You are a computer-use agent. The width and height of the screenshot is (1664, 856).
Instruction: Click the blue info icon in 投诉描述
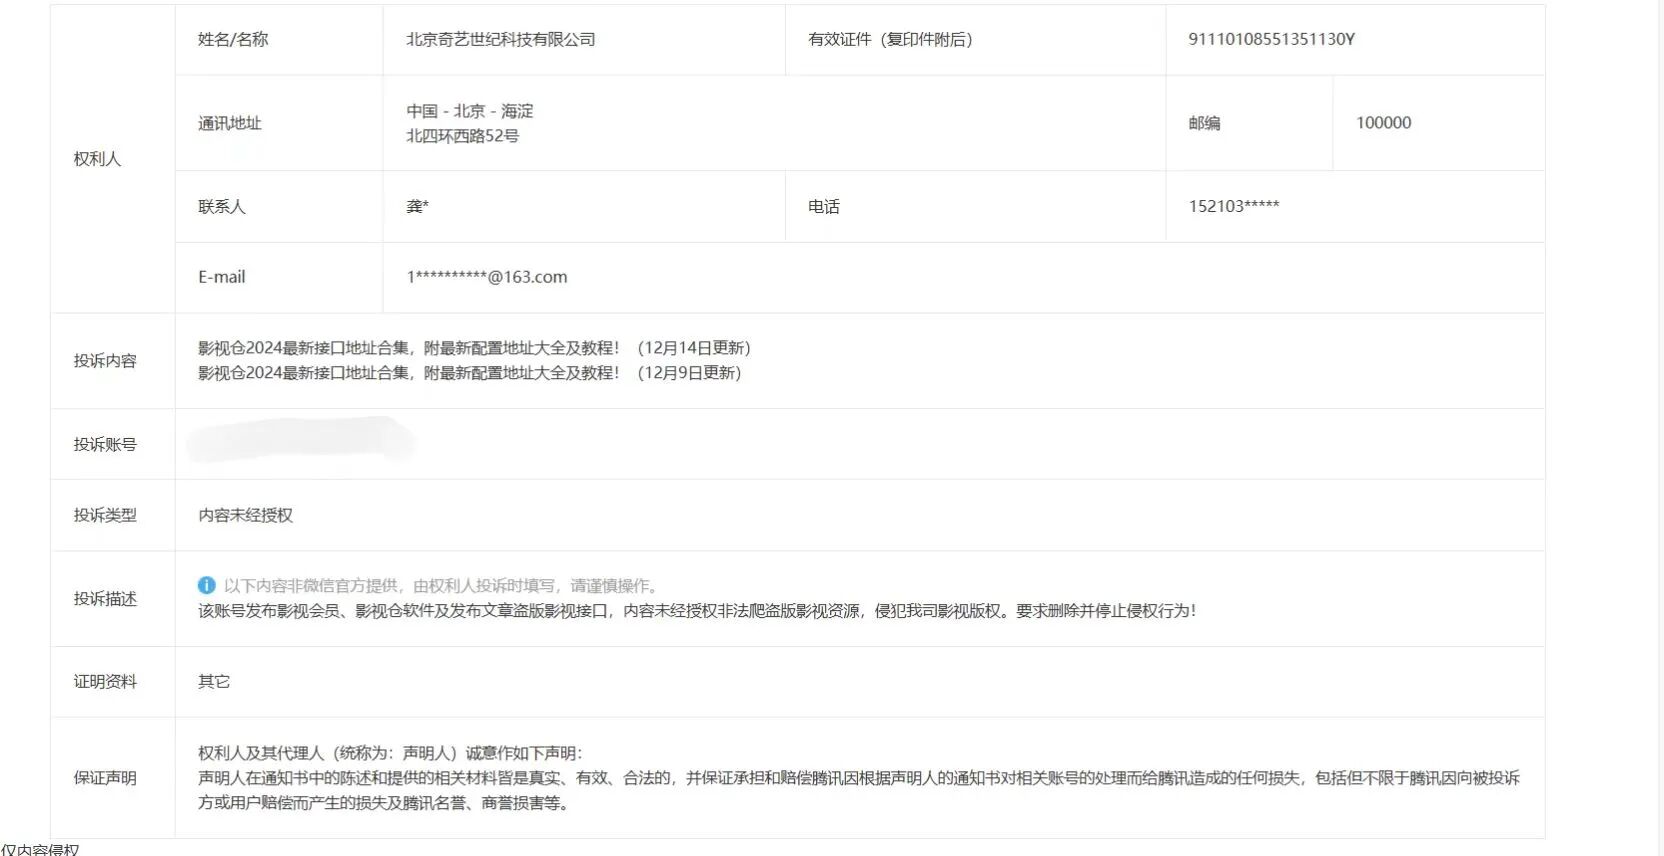206,585
